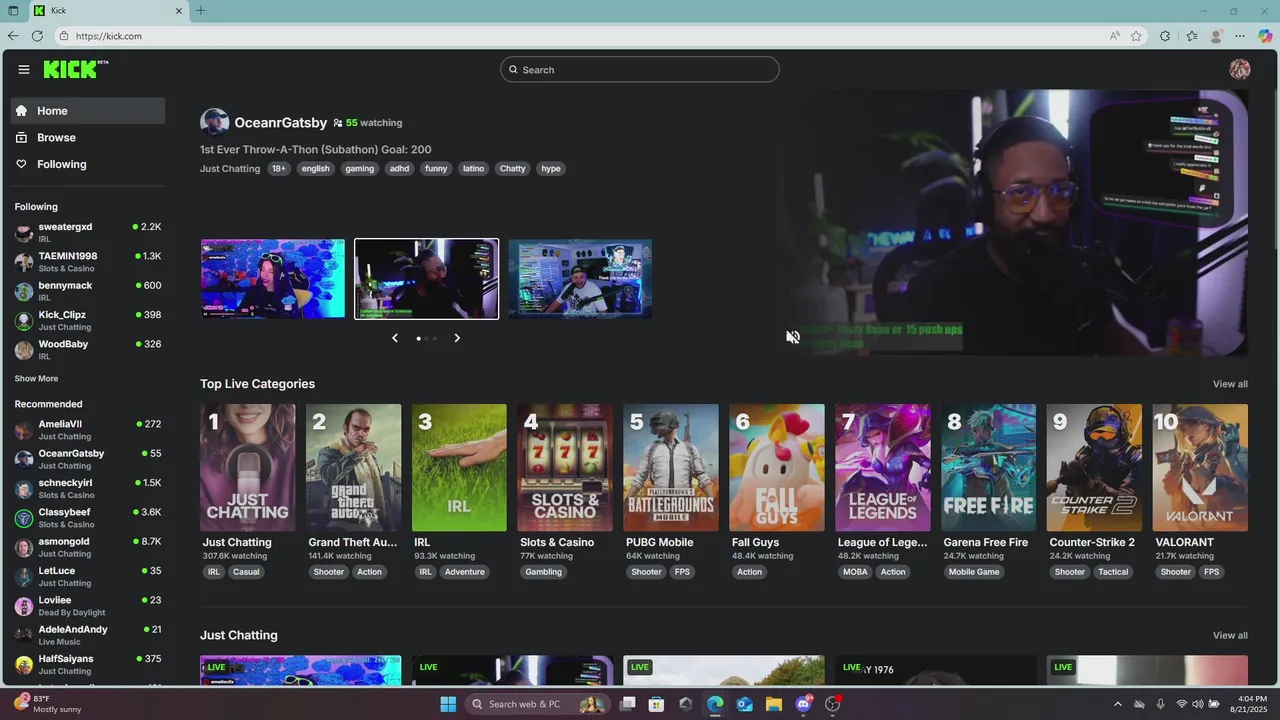
Task: Select the first featured stream thumbnail
Action: tap(273, 279)
